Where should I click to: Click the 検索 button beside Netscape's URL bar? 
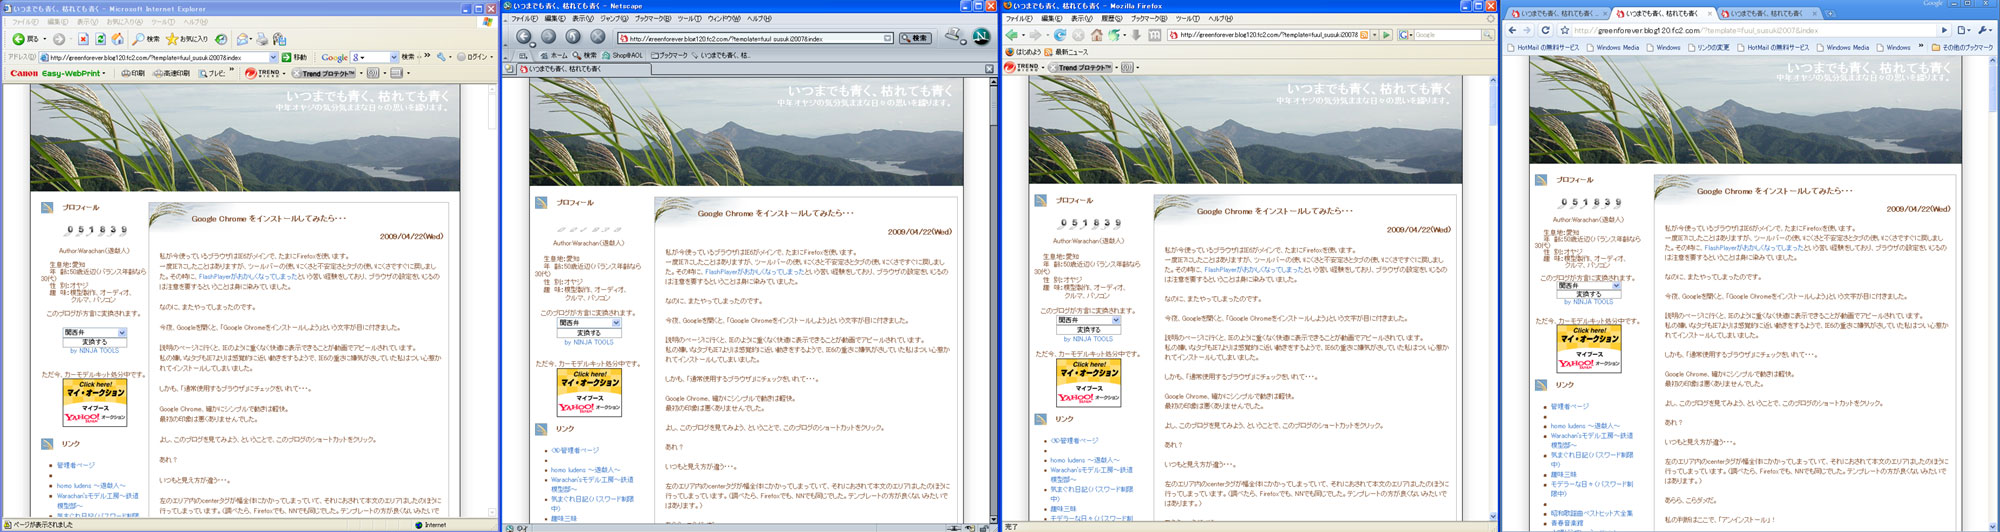915,38
